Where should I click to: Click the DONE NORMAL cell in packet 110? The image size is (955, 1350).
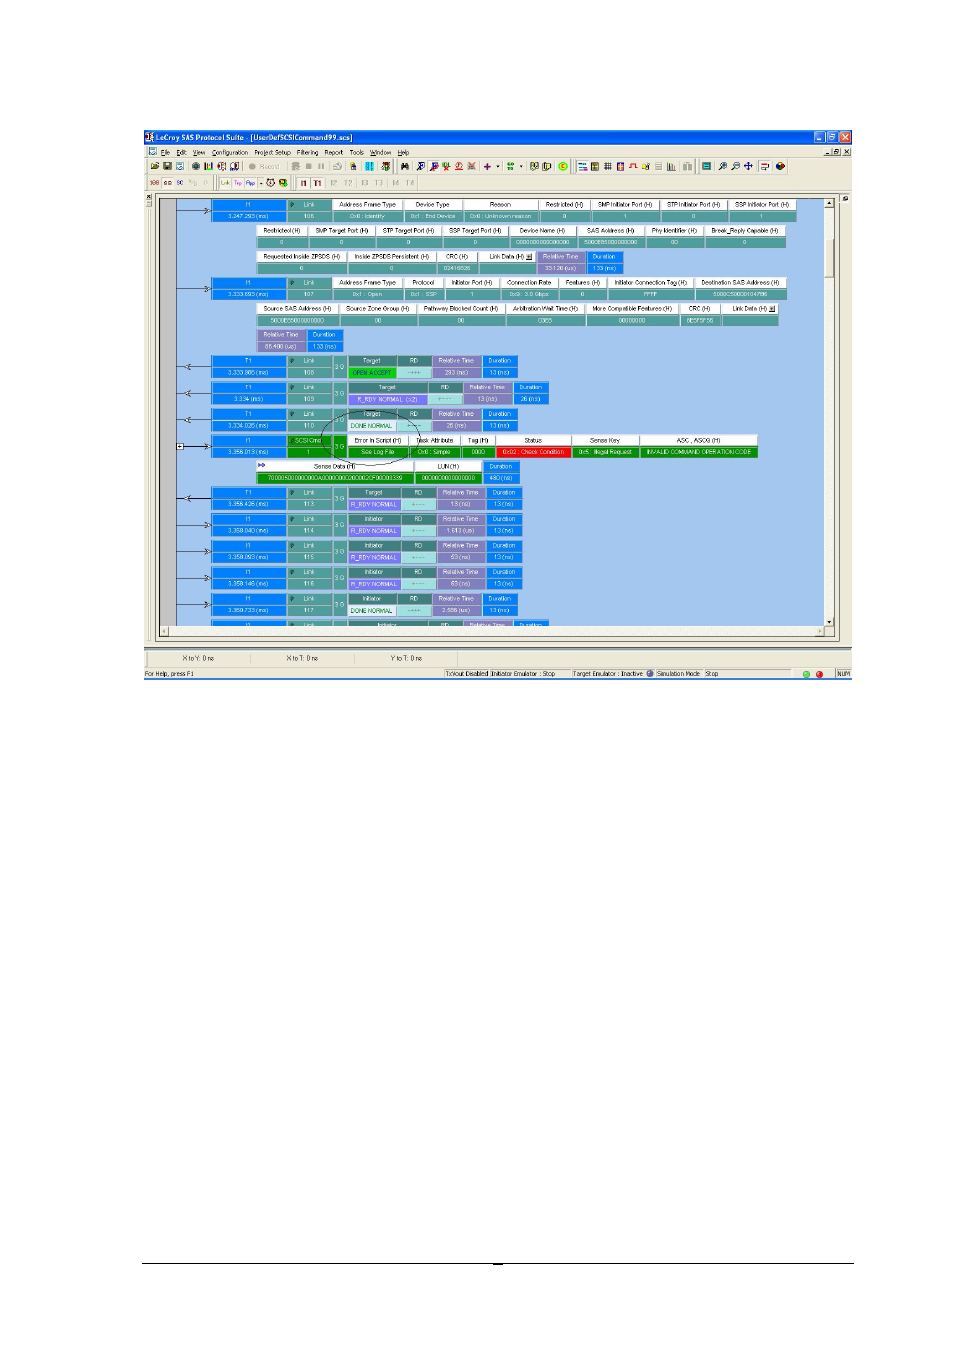click(372, 425)
